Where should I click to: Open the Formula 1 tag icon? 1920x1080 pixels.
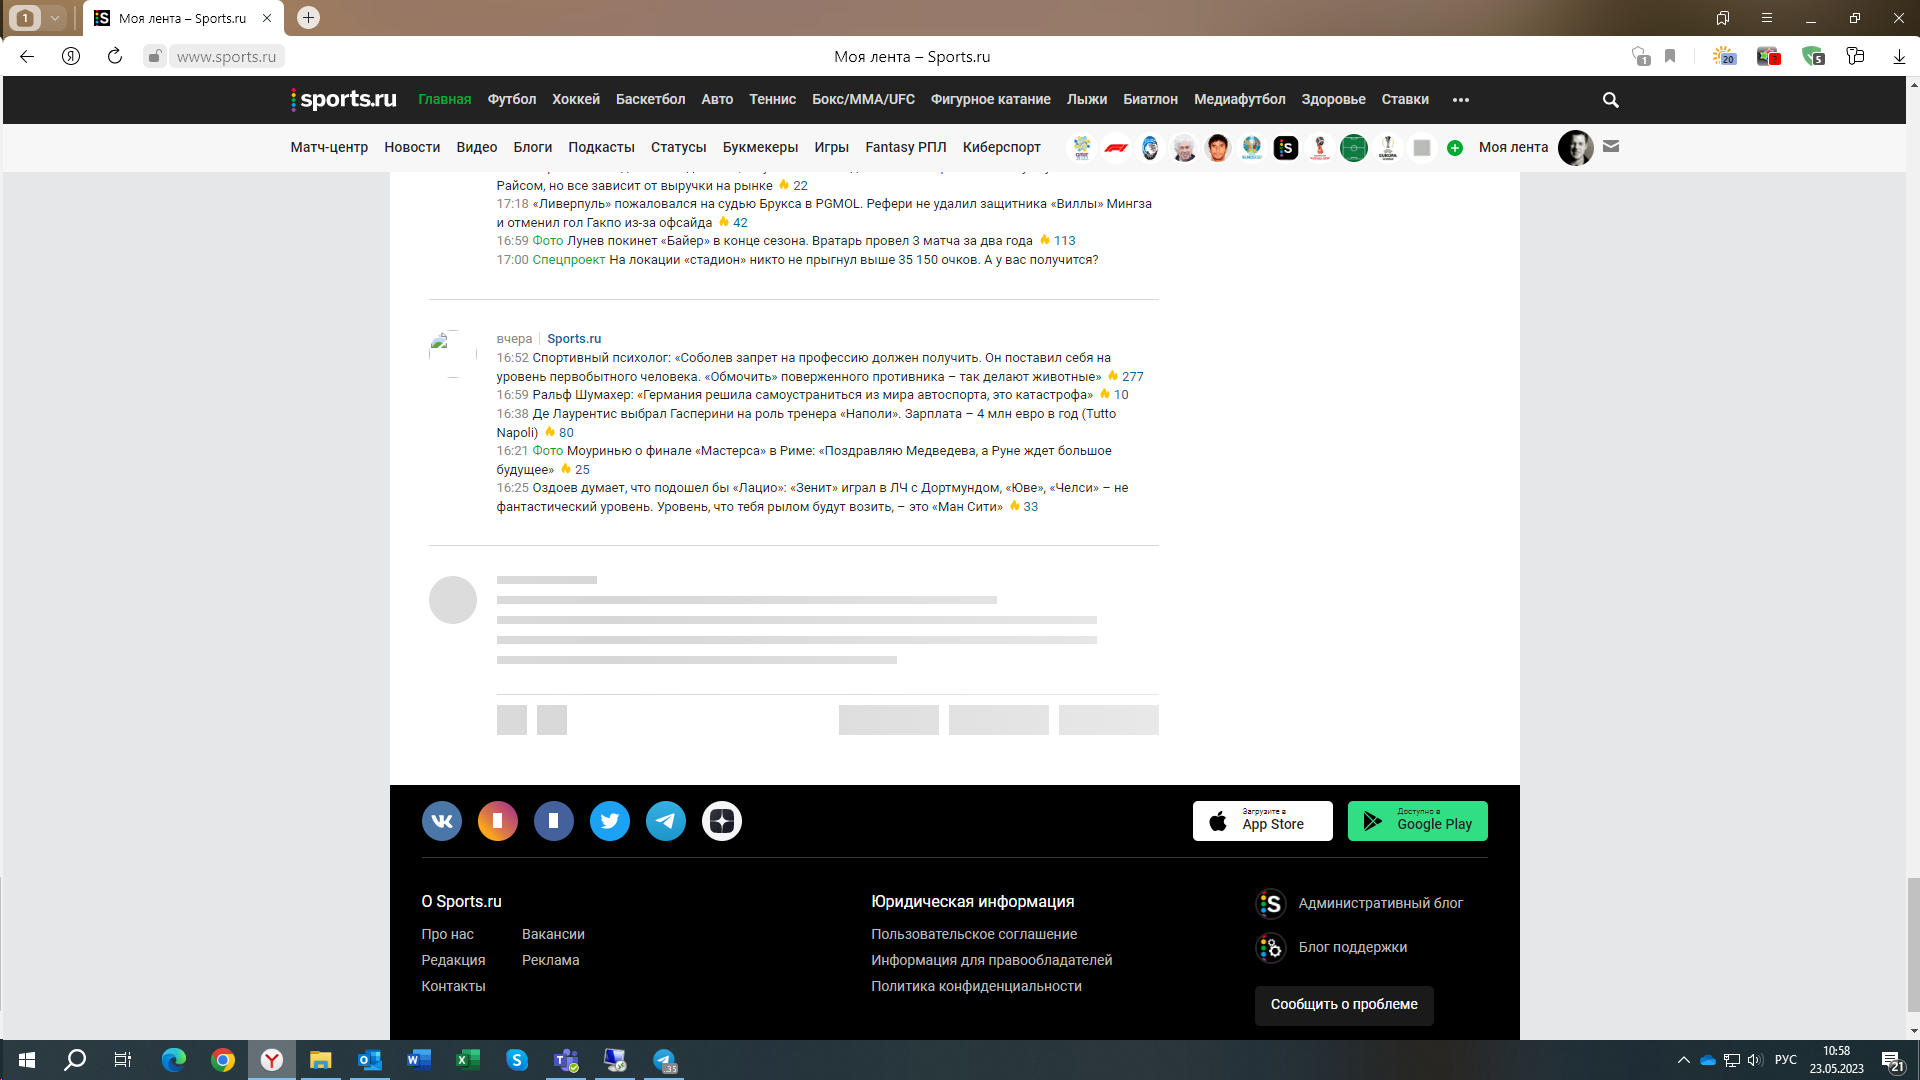pos(1116,148)
